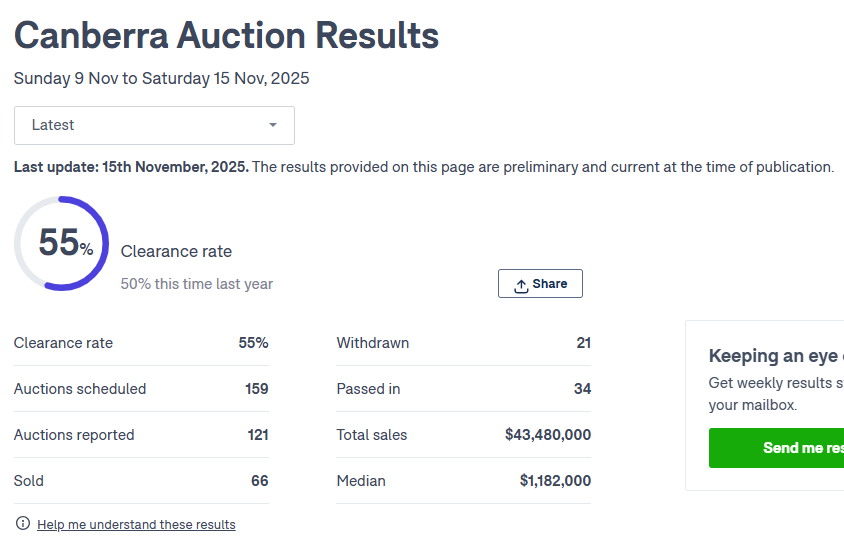Open the Latest results dropdown
This screenshot has height=546, width=844.
point(154,125)
